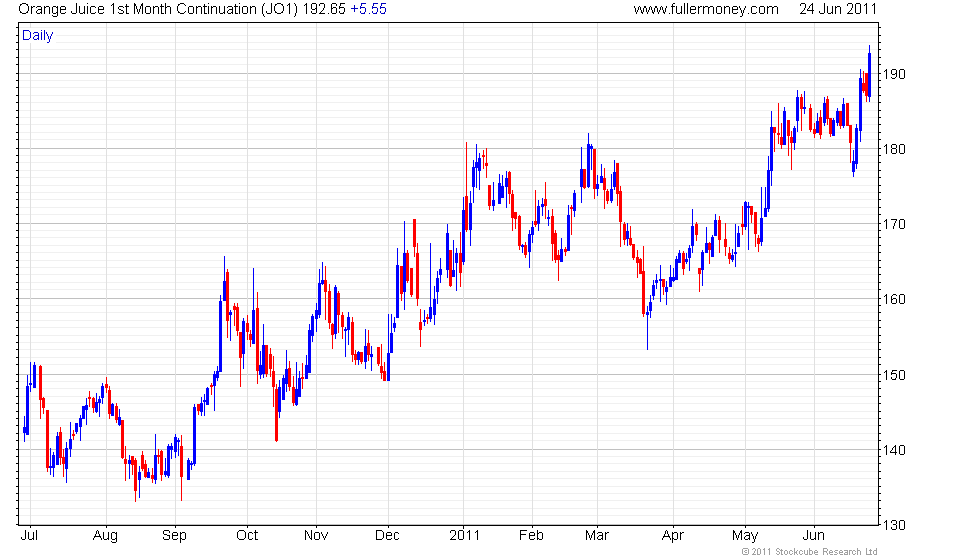This screenshot has width=960, height=560.
Task: Click the 'Daily' interval label
Action: pos(37,35)
